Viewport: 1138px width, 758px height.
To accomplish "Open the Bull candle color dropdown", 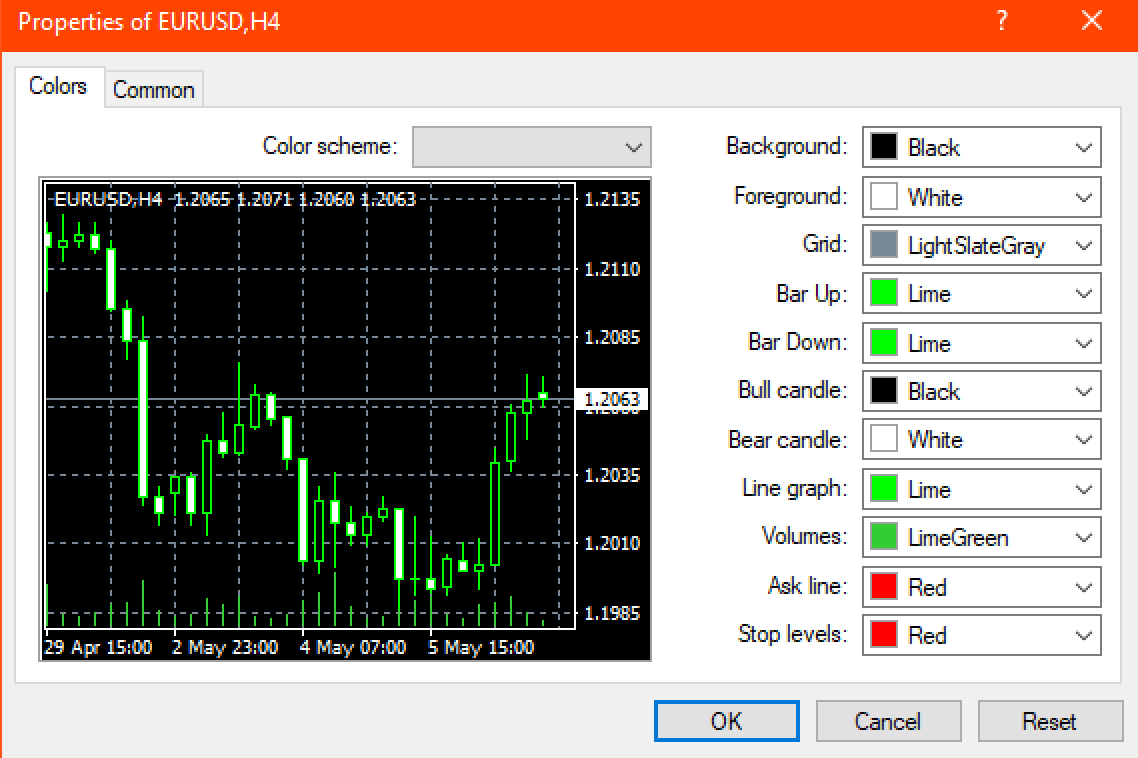I will coord(981,391).
